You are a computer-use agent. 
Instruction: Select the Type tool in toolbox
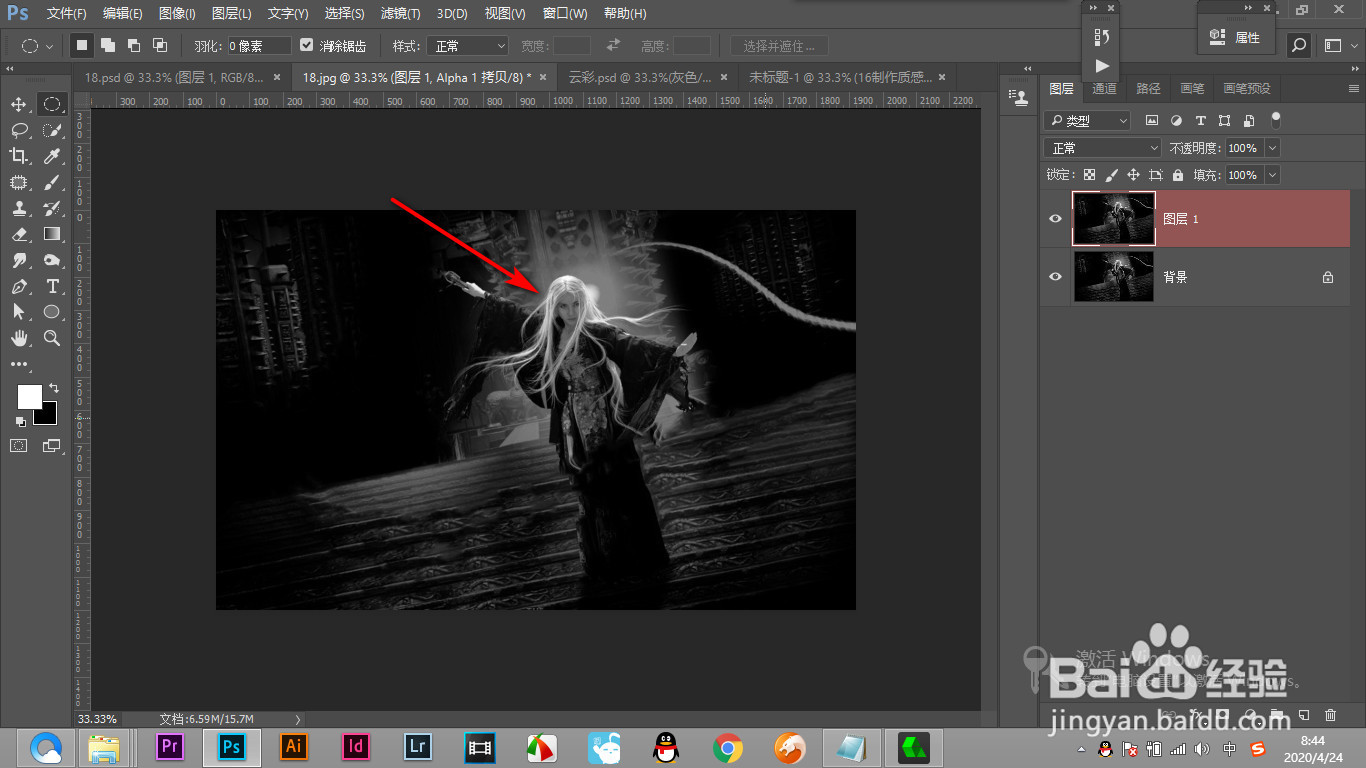coord(52,286)
